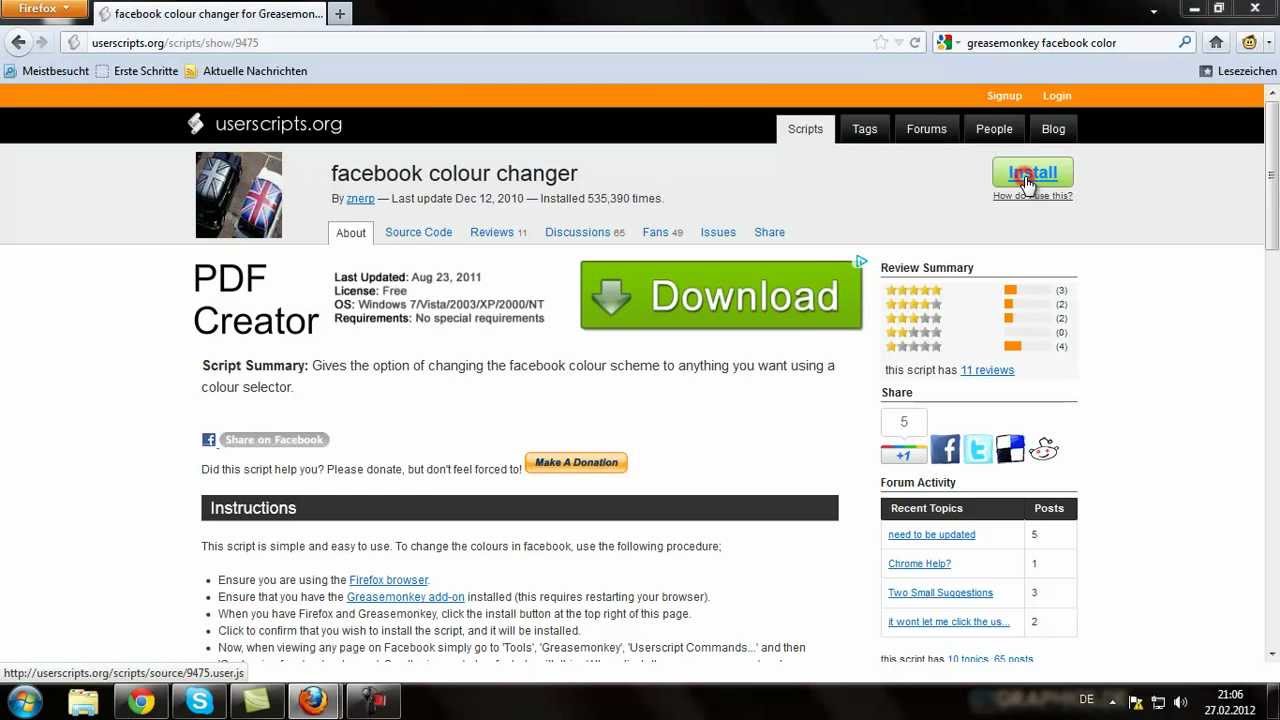This screenshot has width=1280, height=720.
Task: Open the list all tabs dropdown
Action: [1153, 11]
